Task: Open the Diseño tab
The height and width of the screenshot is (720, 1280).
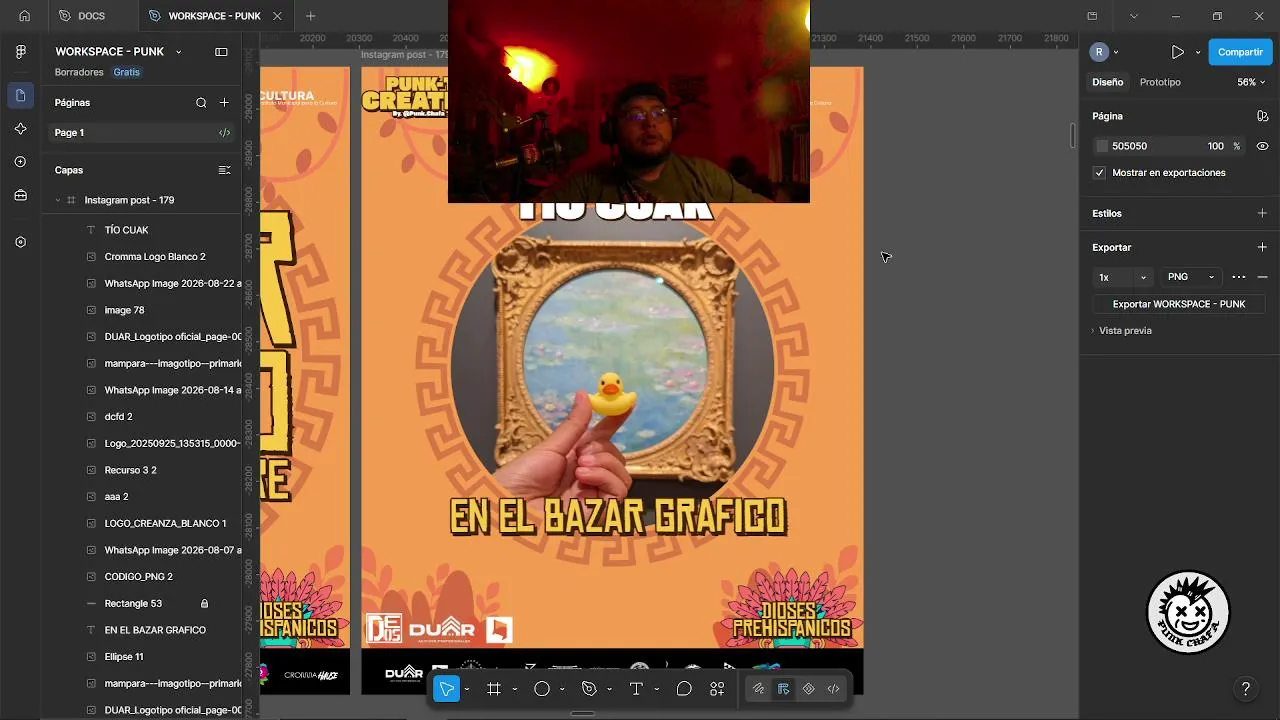Action: (1107, 82)
